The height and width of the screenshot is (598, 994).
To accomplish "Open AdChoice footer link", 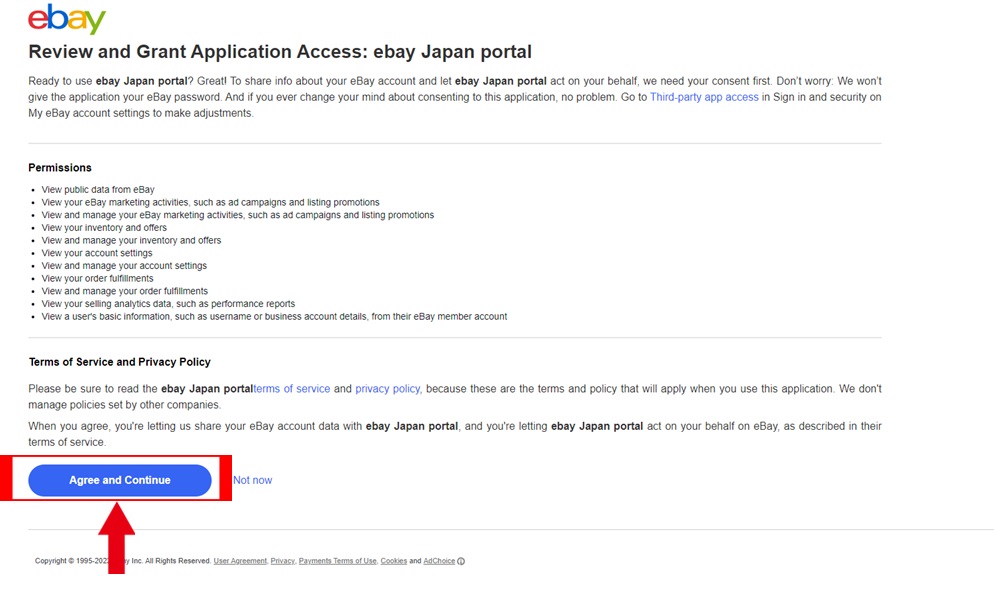I will pyautogui.click(x=439, y=561).
